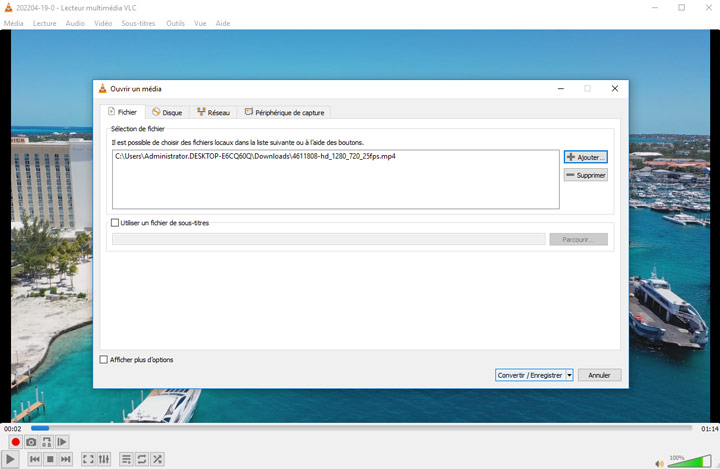Click the red record button

pyautogui.click(x=15, y=442)
